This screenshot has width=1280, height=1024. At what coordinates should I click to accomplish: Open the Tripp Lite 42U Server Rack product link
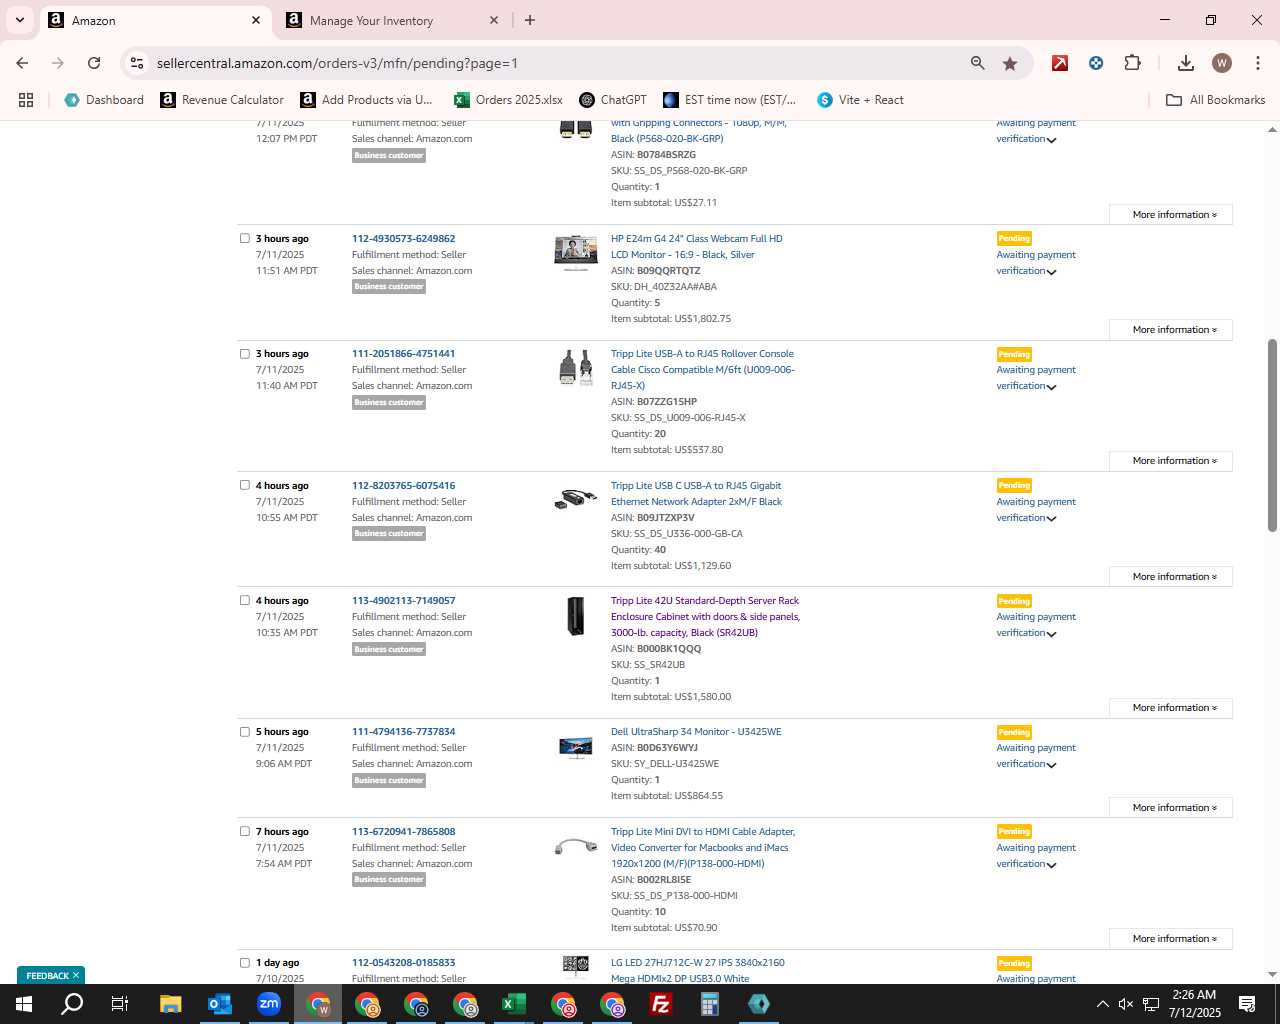pyautogui.click(x=706, y=617)
